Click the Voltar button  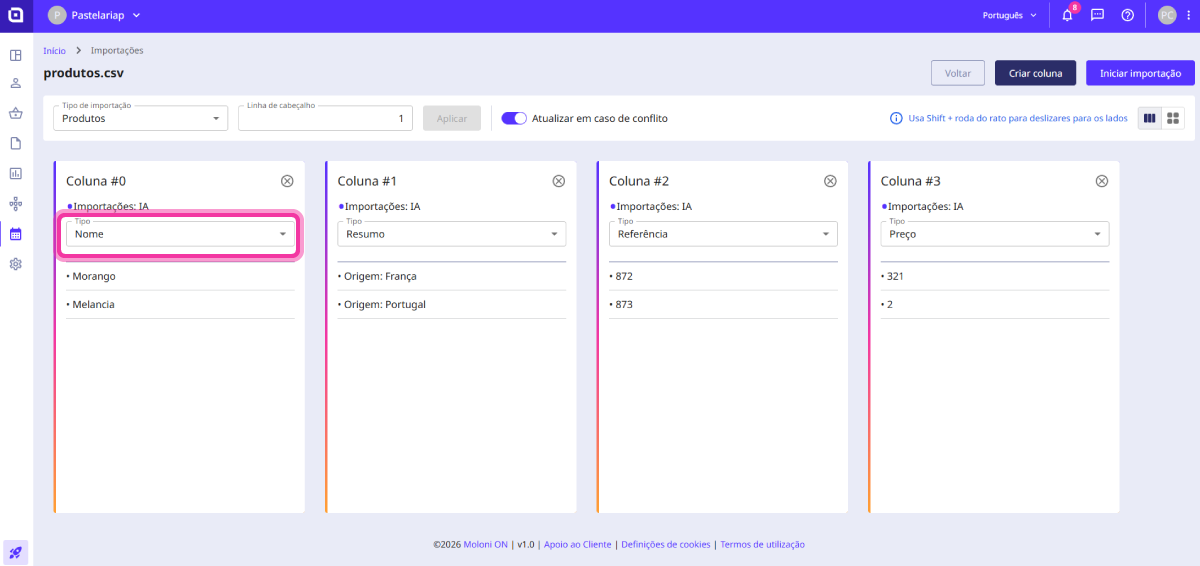[958, 73]
